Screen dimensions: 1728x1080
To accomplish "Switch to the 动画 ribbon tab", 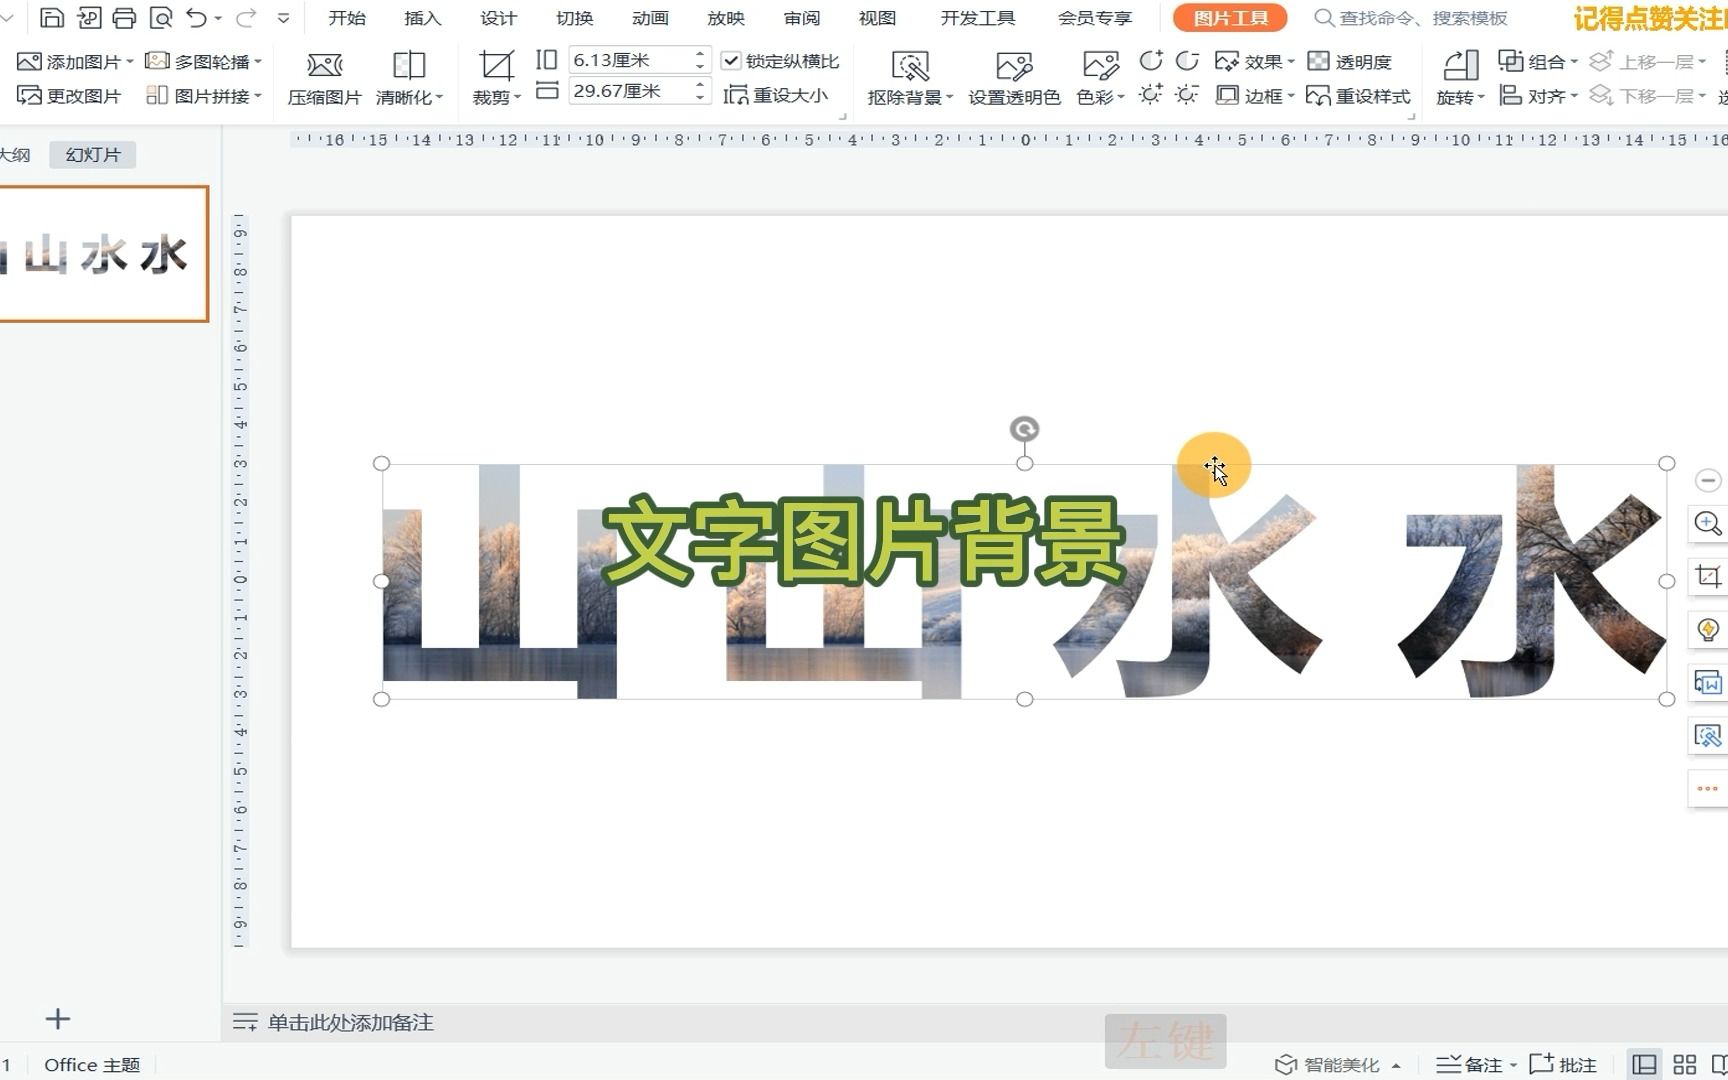I will click(649, 17).
